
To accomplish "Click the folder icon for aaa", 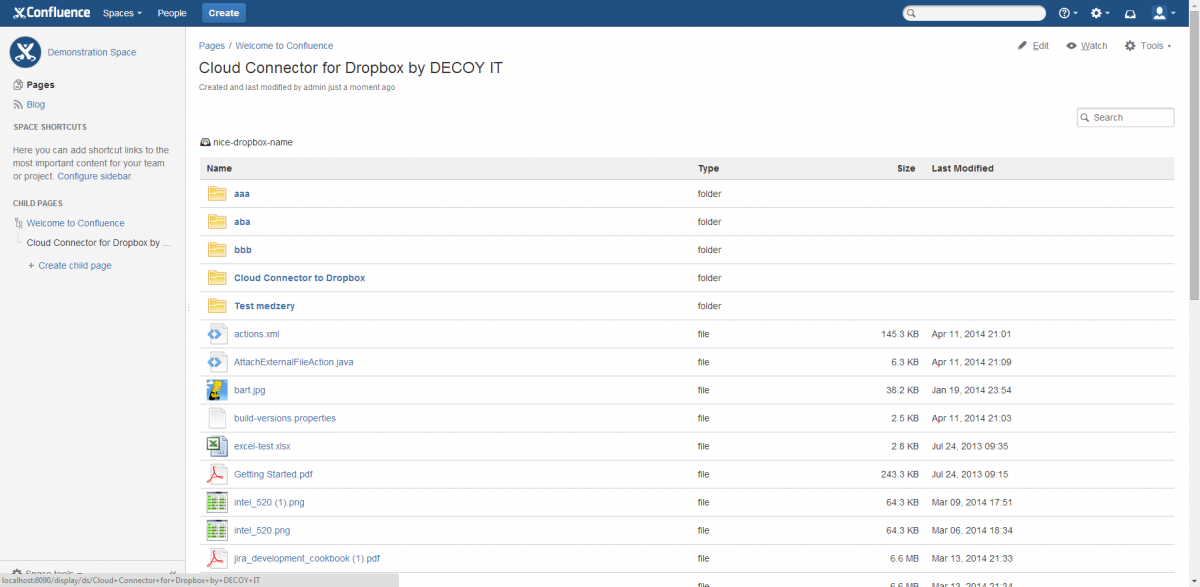I will [217, 194].
